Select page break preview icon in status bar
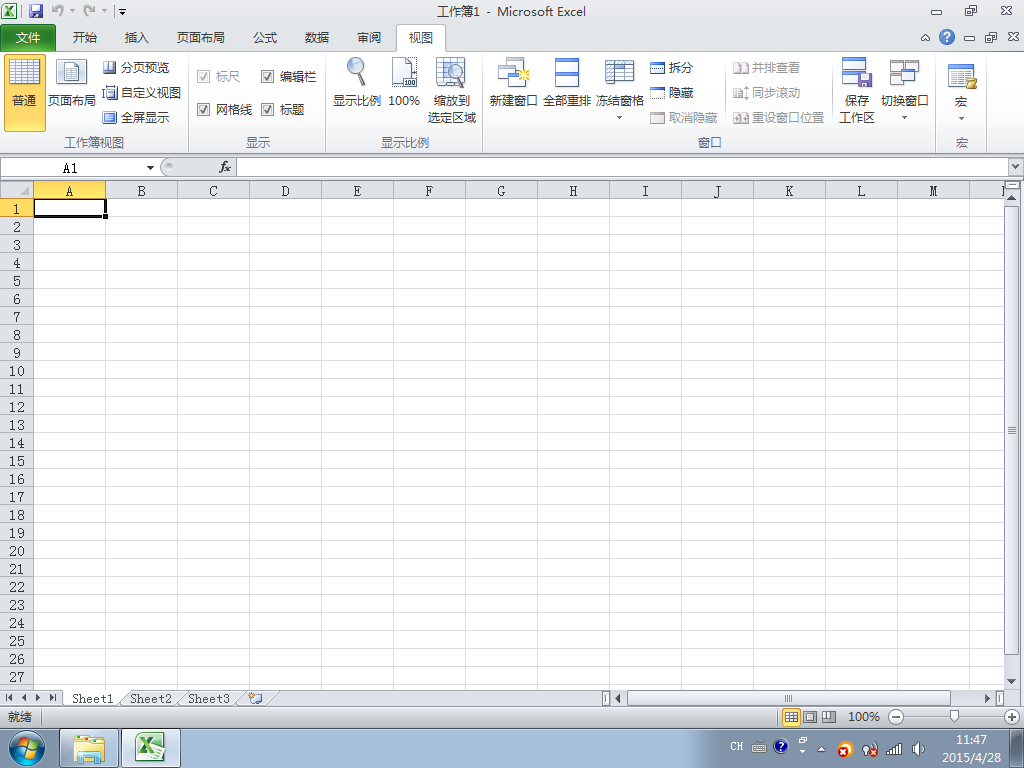The image size is (1024, 768). pos(829,717)
